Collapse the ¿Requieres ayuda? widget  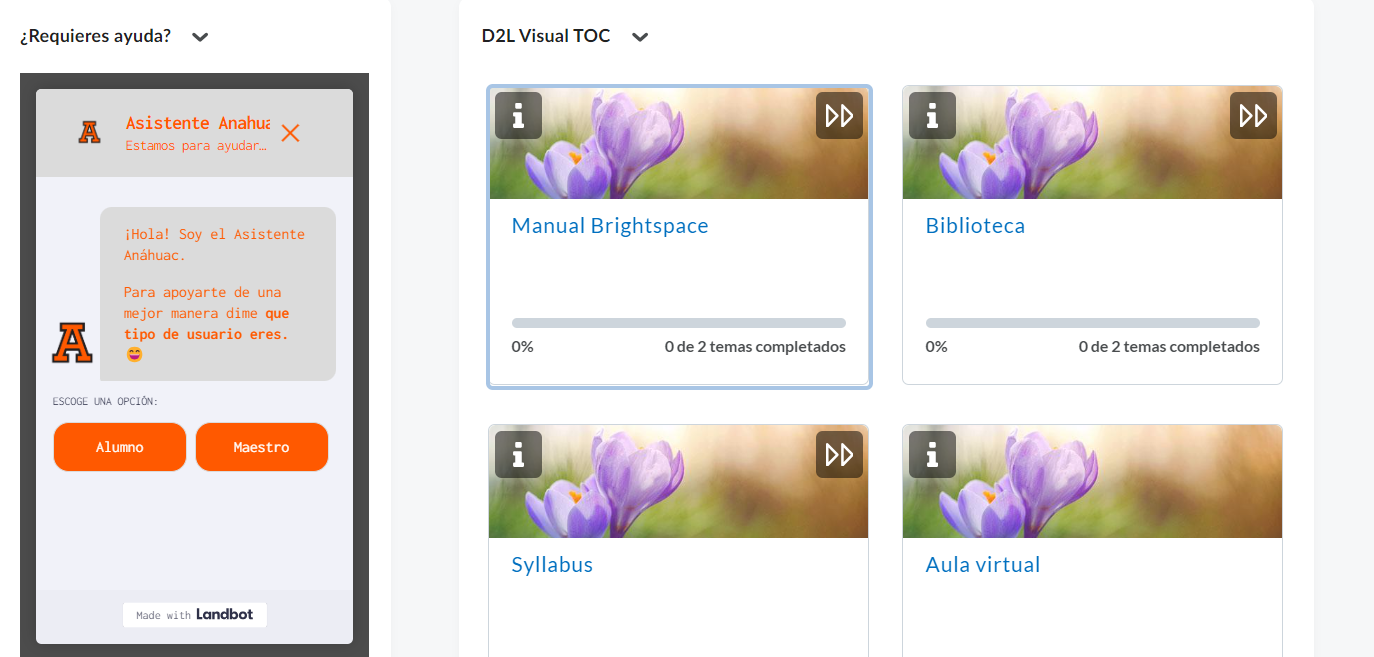click(200, 37)
